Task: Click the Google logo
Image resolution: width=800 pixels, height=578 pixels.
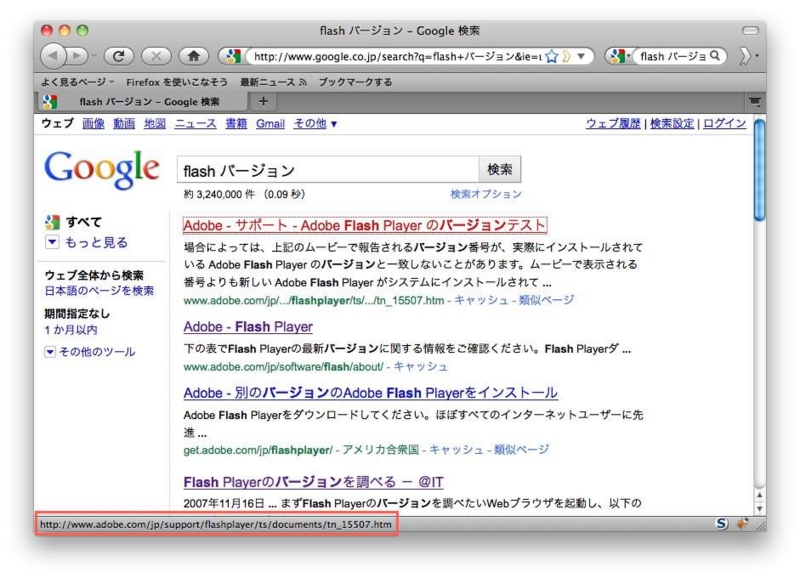Action: pyautogui.click(x=102, y=169)
